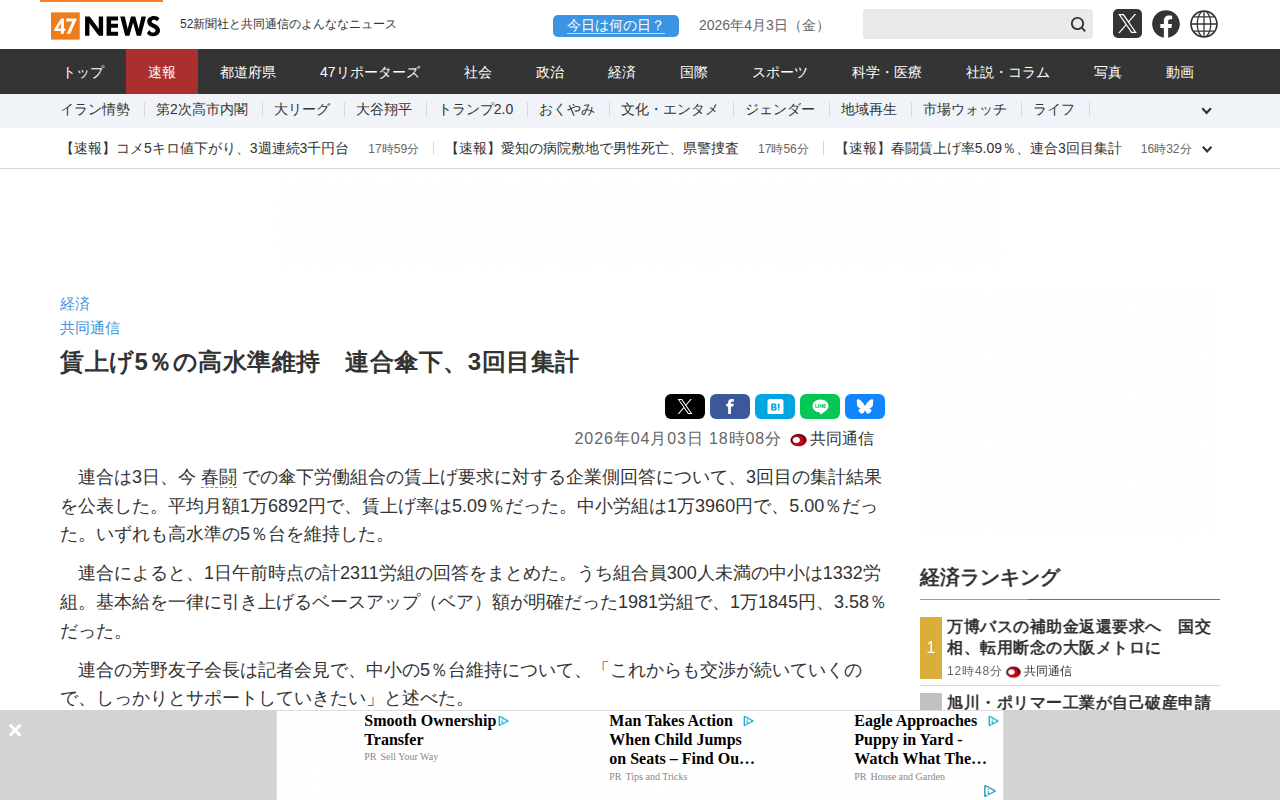Open the ジェンダー topic link
Image resolution: width=1280 pixels, height=800 pixels.
780,110
